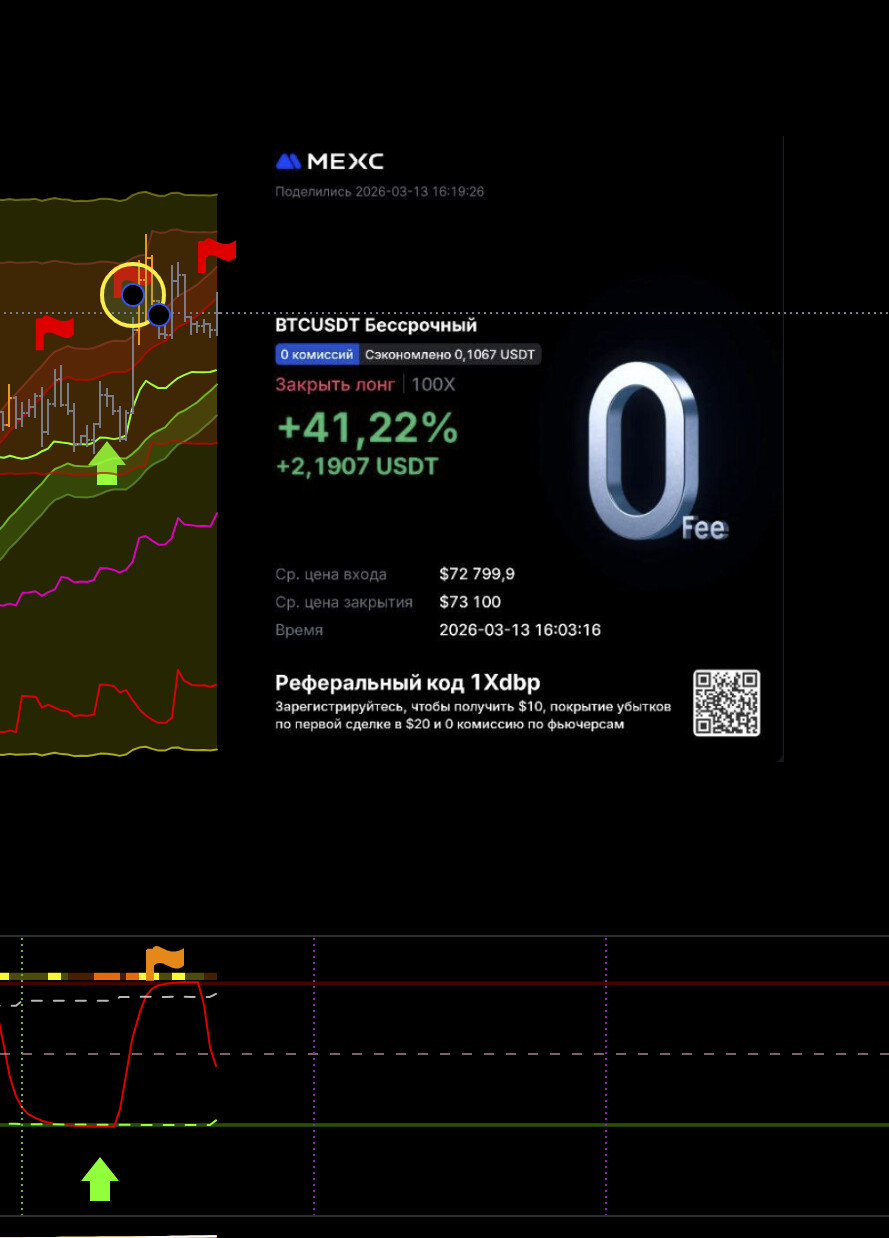Screen dimensions: 889x1238
Task: Click green up arrow on price chart
Action: (107, 464)
